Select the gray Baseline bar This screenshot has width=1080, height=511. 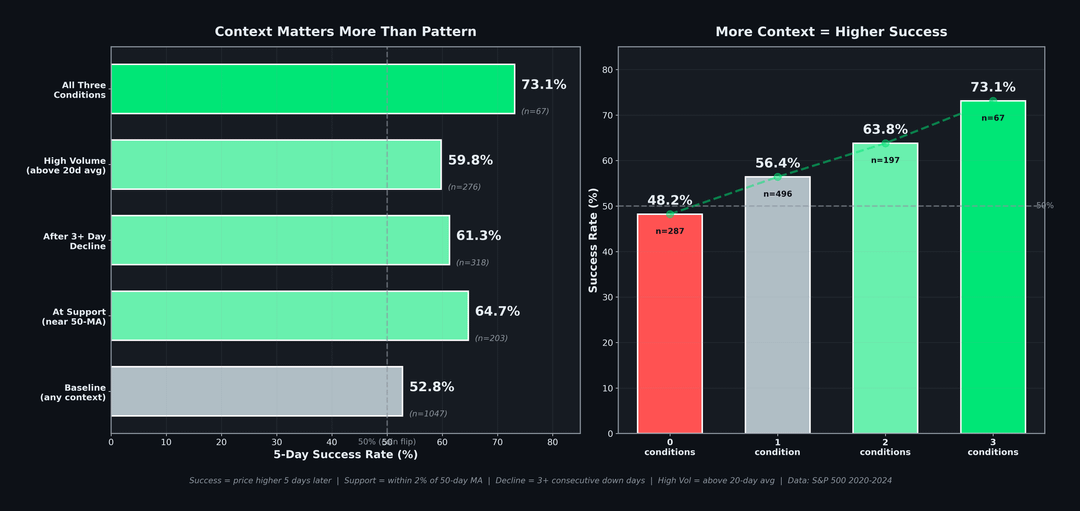tap(256, 391)
